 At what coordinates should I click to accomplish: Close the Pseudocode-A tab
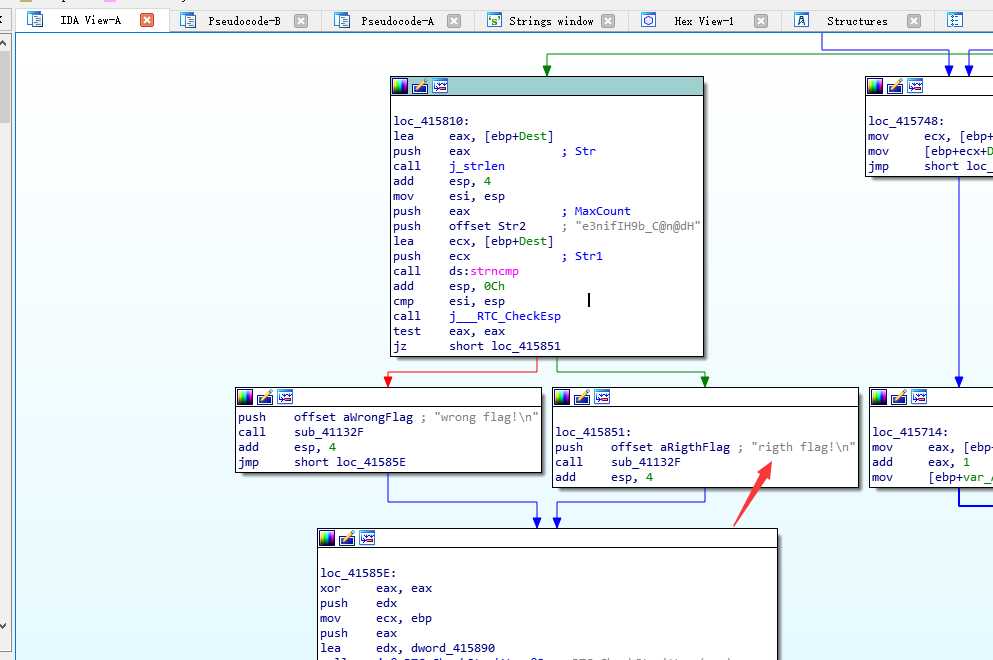point(454,21)
